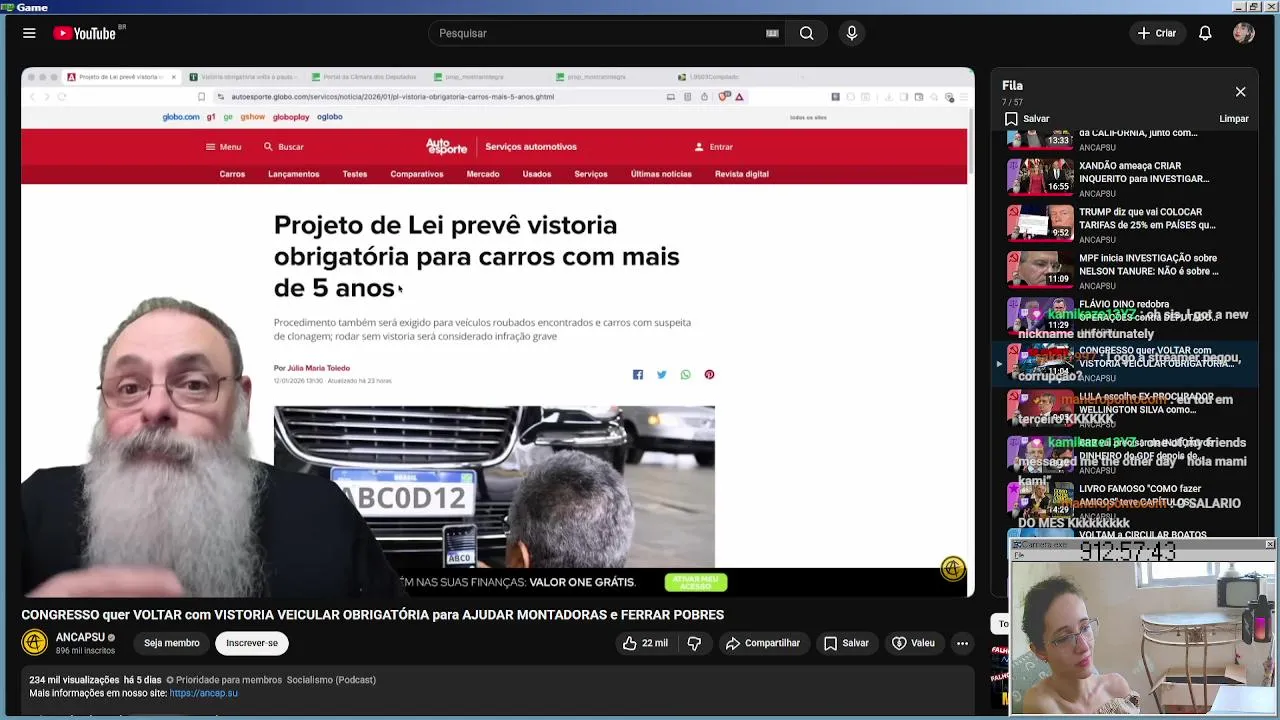
Task: Click the Twitter share icon in article
Action: [x=662, y=375]
